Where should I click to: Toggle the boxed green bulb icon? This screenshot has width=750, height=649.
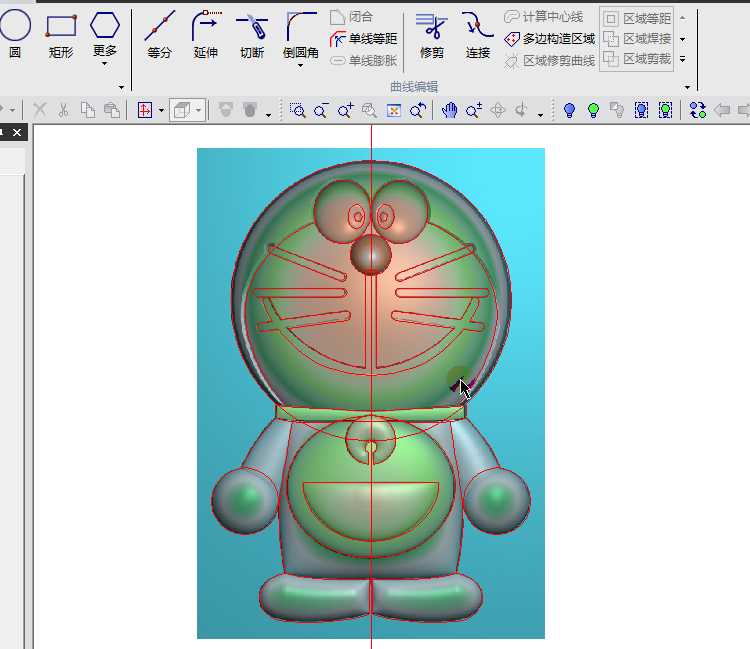[665, 110]
